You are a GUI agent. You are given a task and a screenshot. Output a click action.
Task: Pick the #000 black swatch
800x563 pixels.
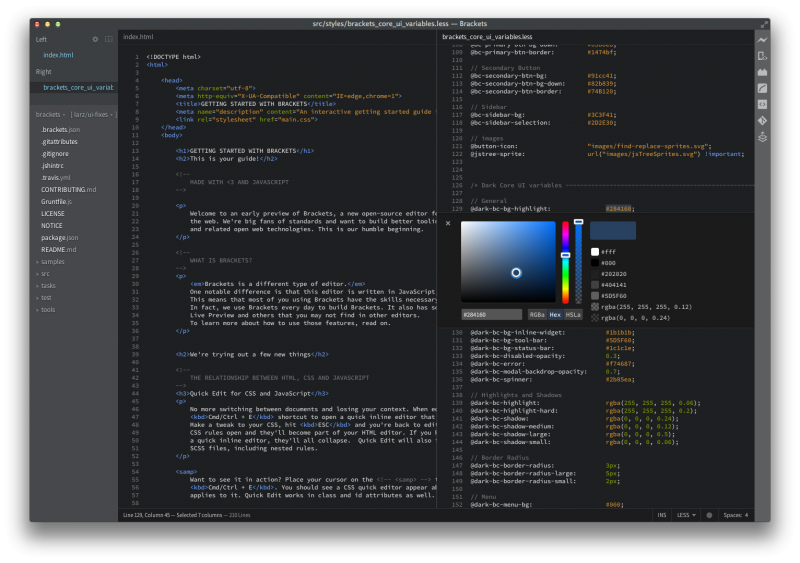point(595,263)
